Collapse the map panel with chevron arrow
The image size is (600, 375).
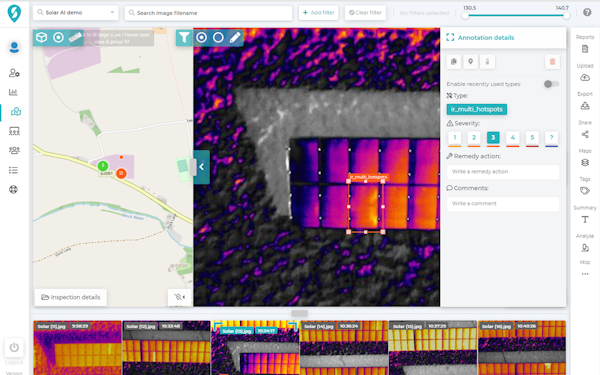[x=201, y=167]
